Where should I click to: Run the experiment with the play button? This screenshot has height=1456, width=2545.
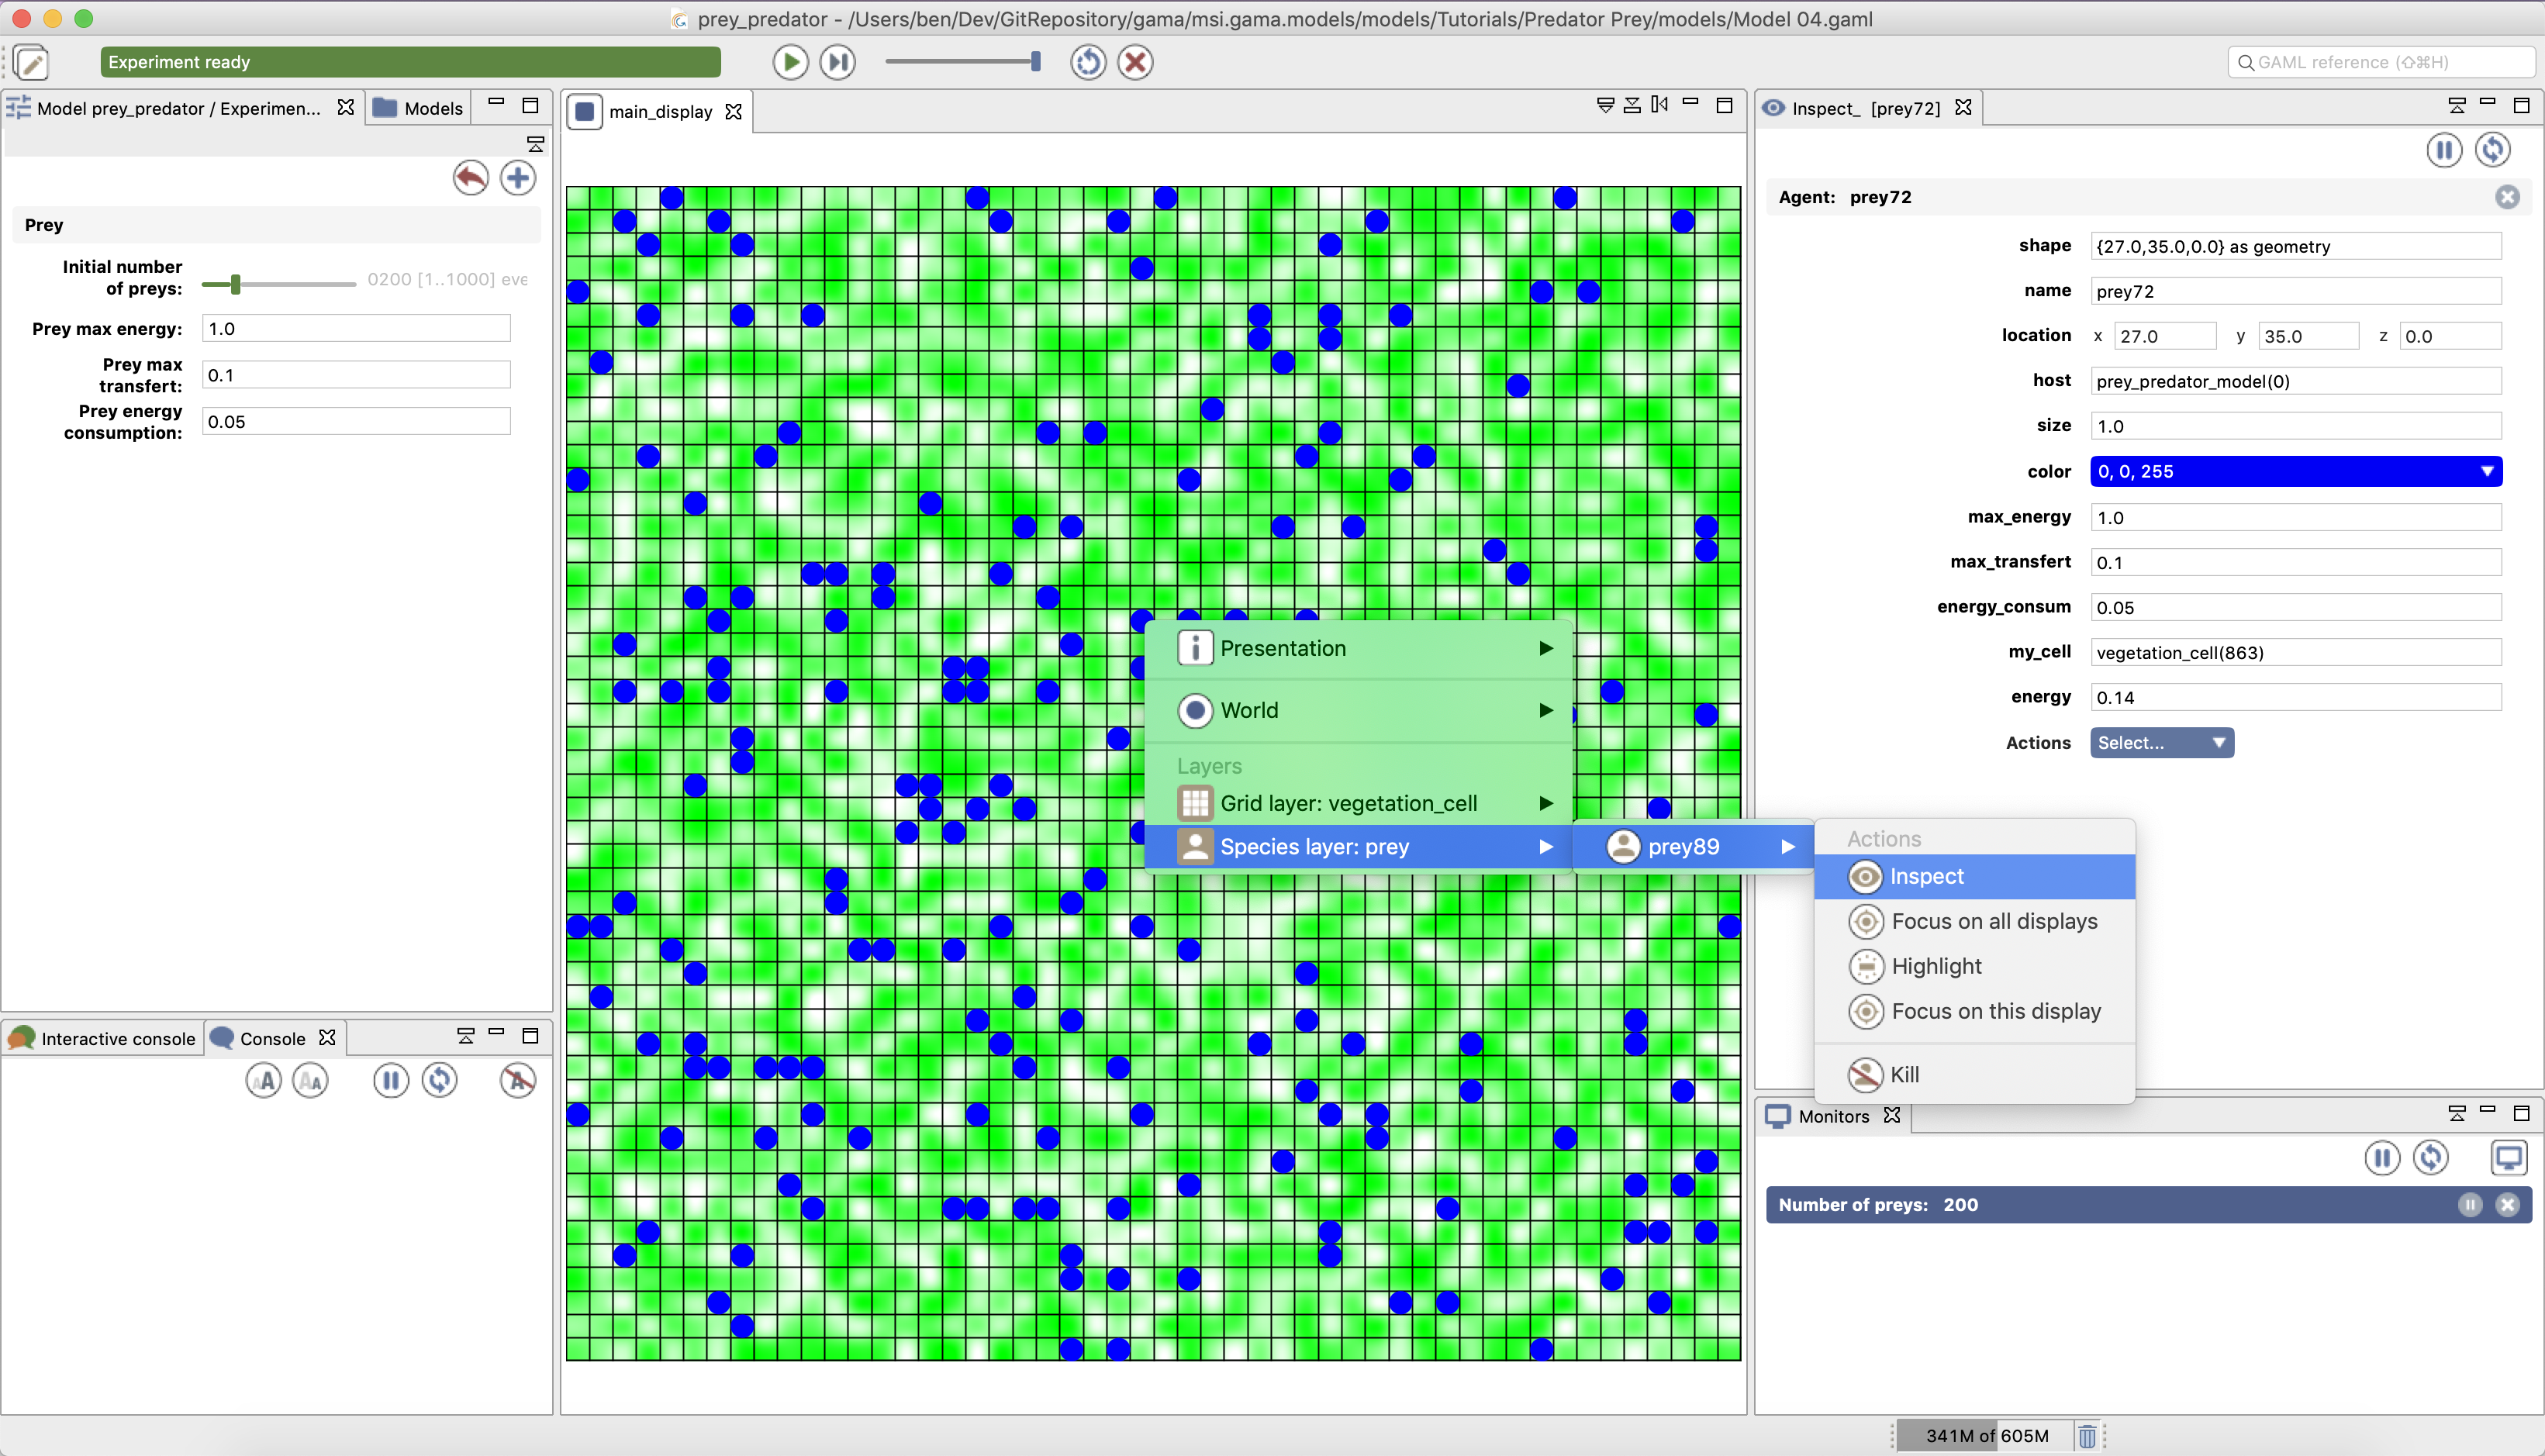tap(790, 62)
